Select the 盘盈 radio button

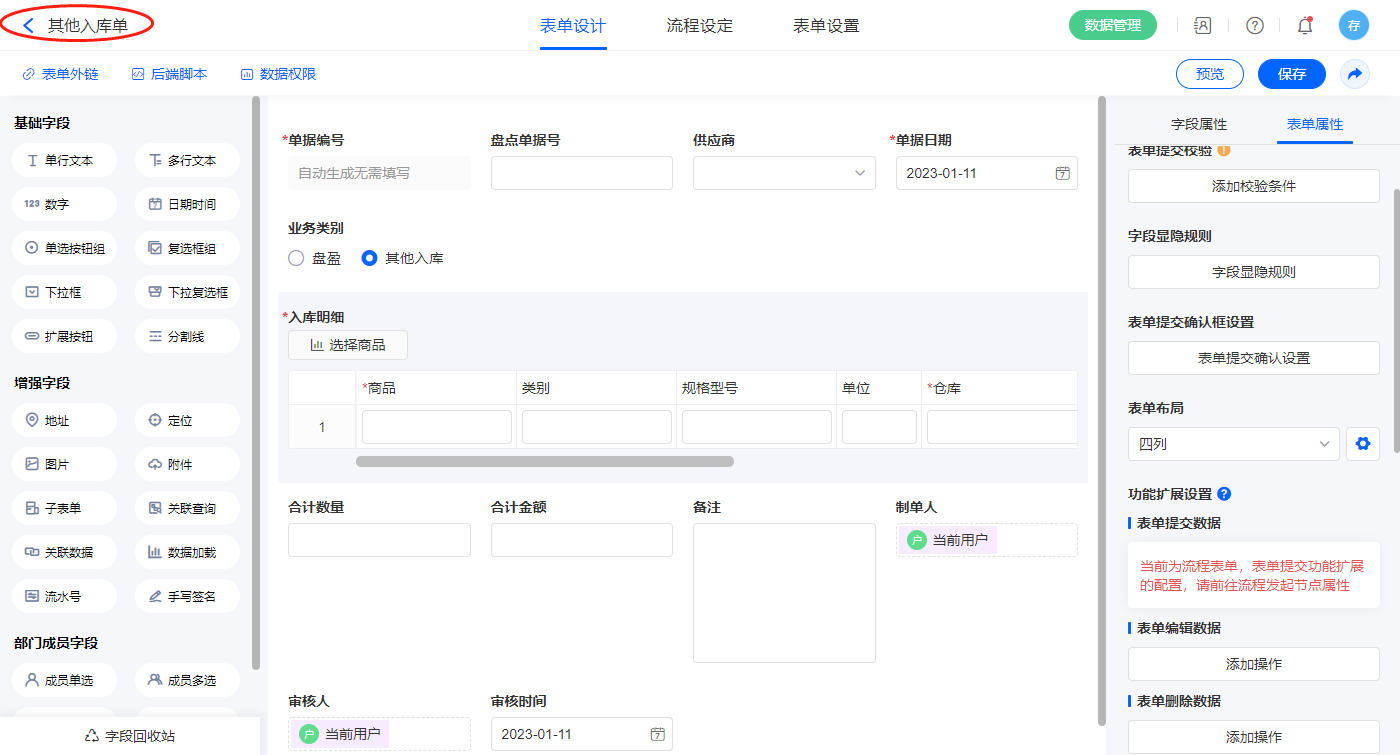(x=296, y=258)
